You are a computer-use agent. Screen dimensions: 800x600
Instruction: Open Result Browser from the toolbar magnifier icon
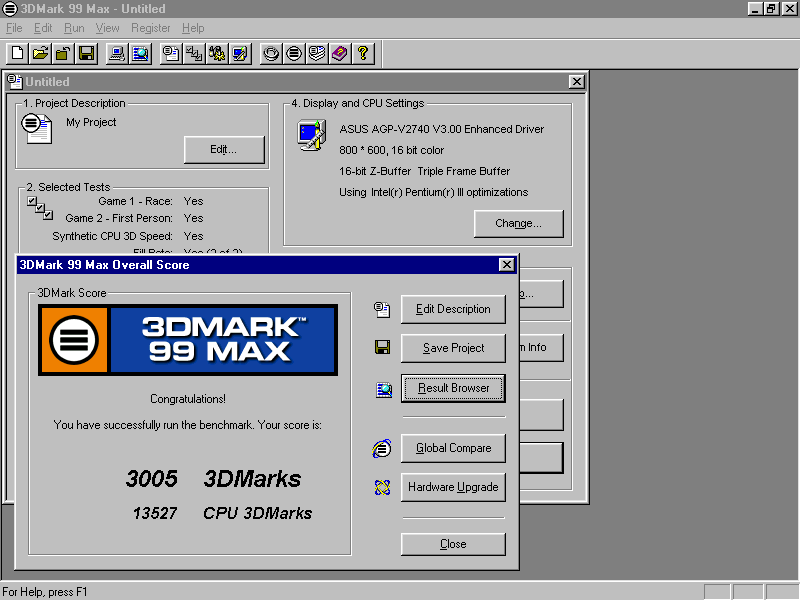tap(140, 54)
